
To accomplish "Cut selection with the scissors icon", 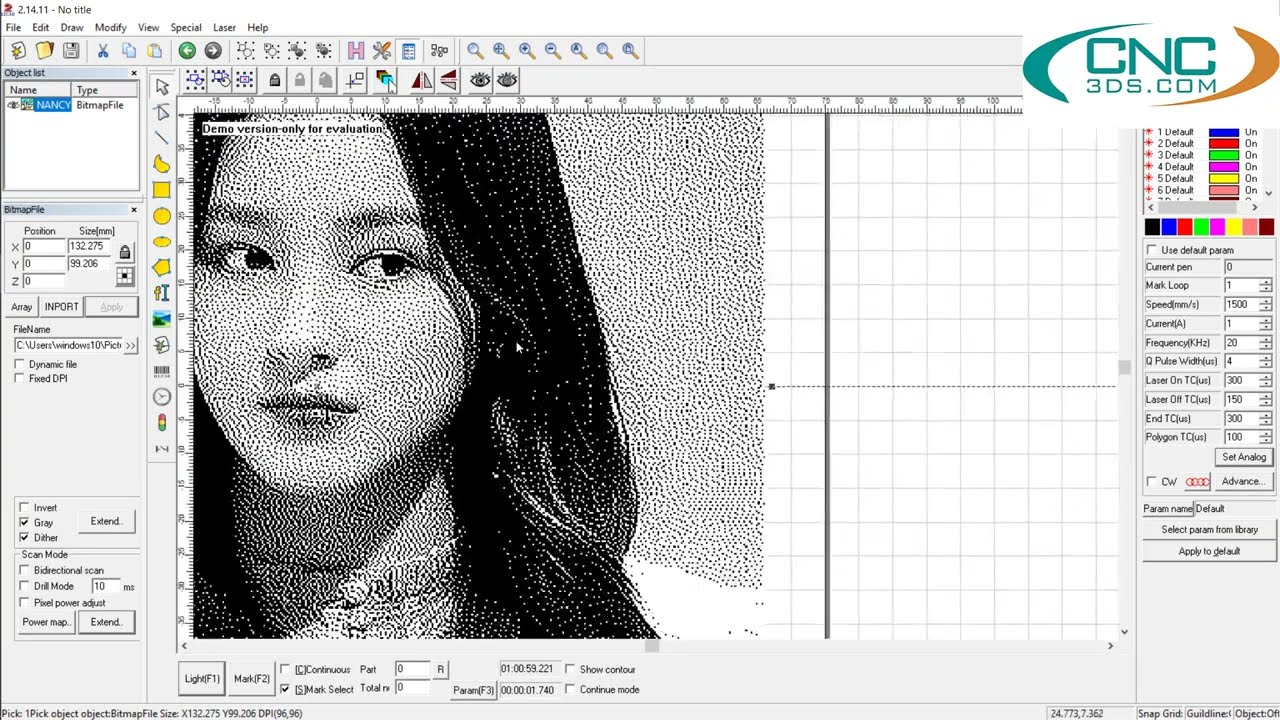I will [x=102, y=50].
